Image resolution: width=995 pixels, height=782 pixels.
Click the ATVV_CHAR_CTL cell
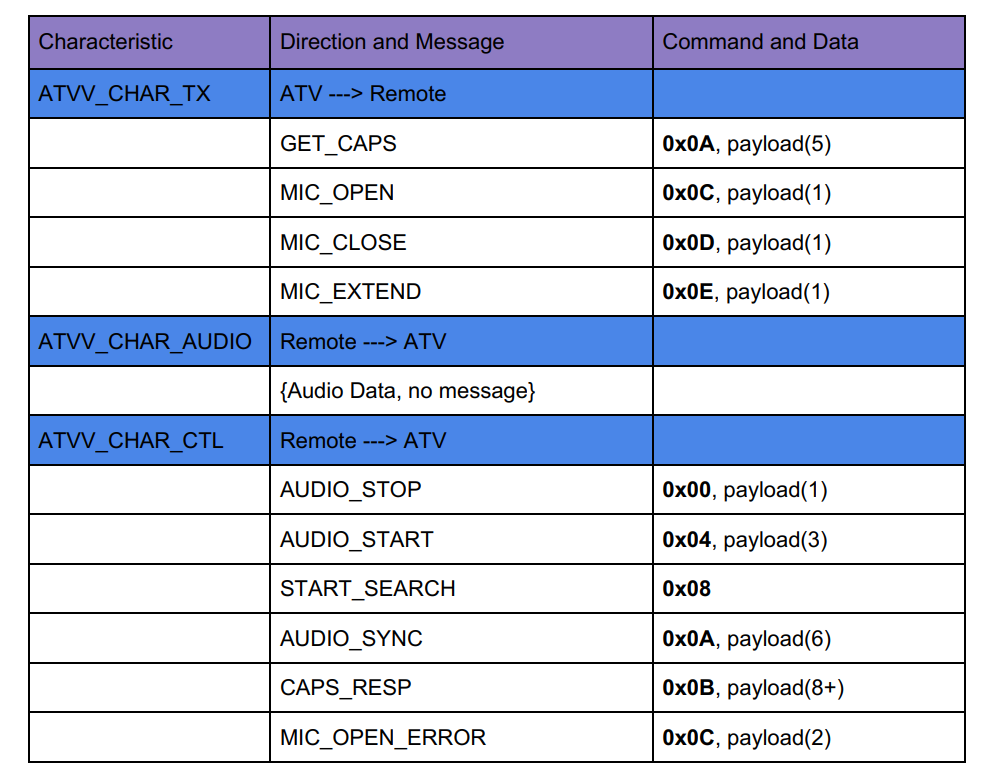coord(149,441)
